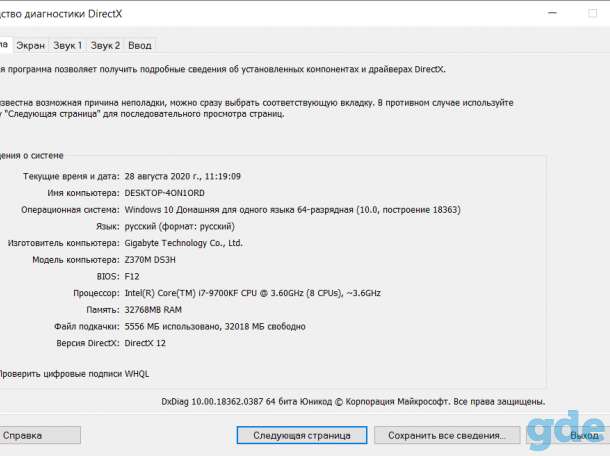Select processor value Intel Core i7-9700KF
This screenshot has width=610, height=456.
point(252,293)
